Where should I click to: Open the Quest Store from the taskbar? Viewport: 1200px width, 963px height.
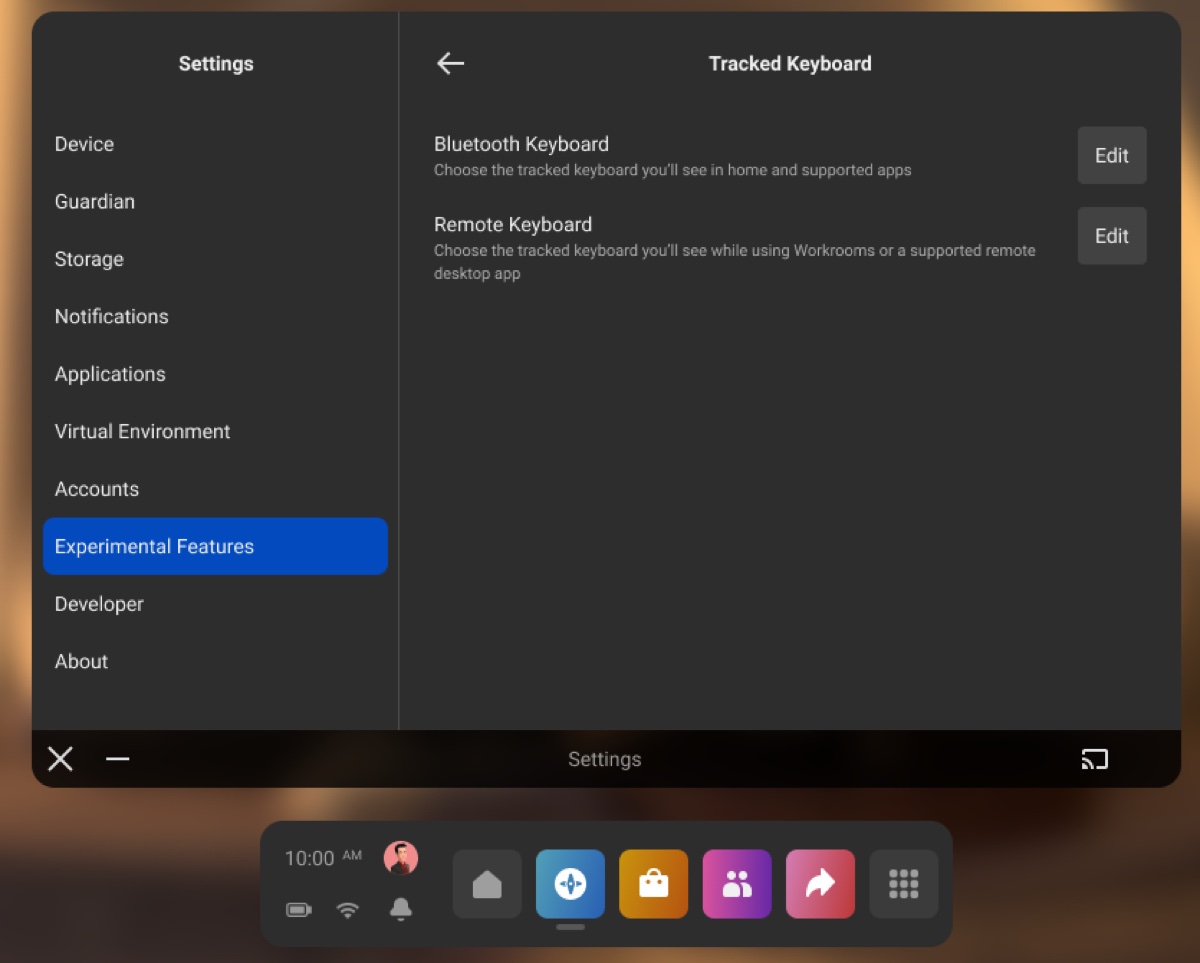pyautogui.click(x=653, y=883)
